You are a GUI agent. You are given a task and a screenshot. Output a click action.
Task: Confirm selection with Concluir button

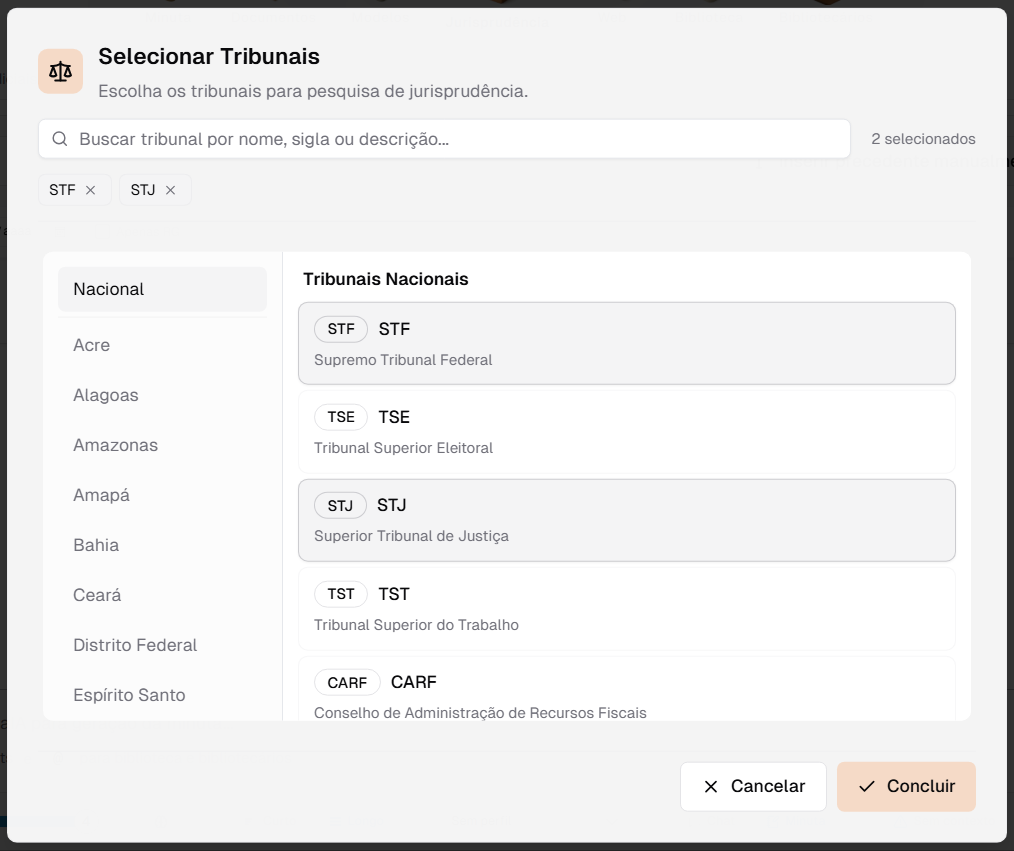906,786
